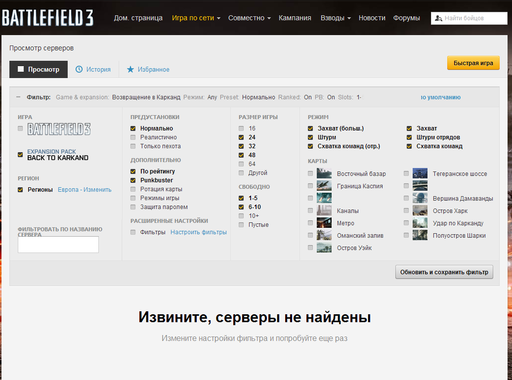This screenshot has height=380, width=512.
Task: Click the server name filter input field
Action: pos(58,245)
